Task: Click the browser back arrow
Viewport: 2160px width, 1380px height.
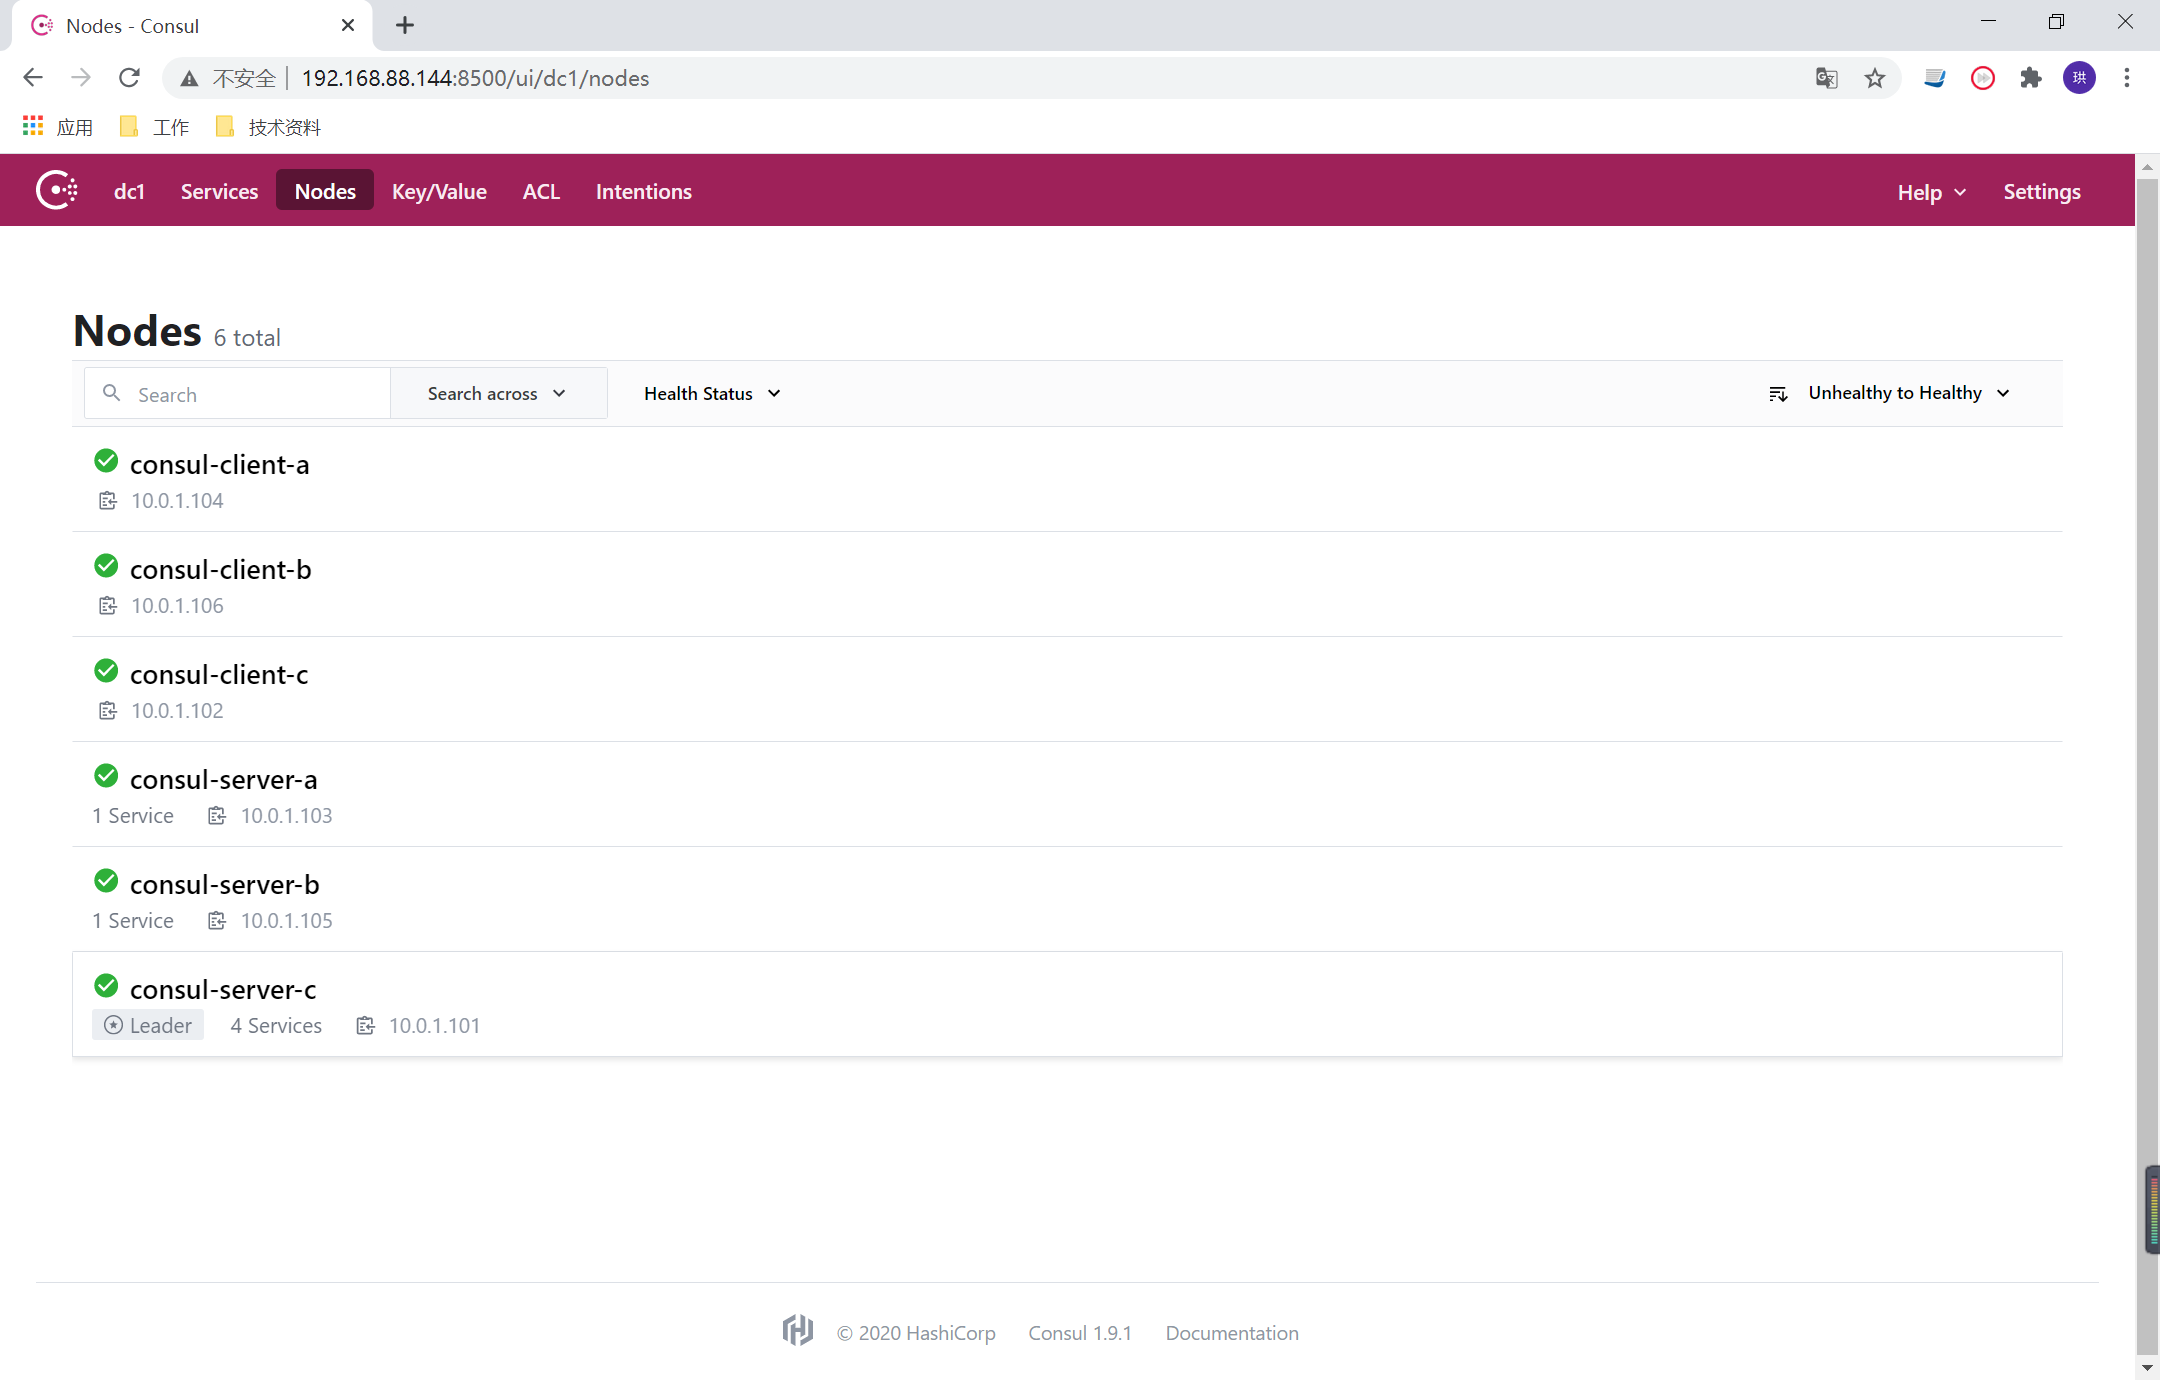Action: click(32, 78)
